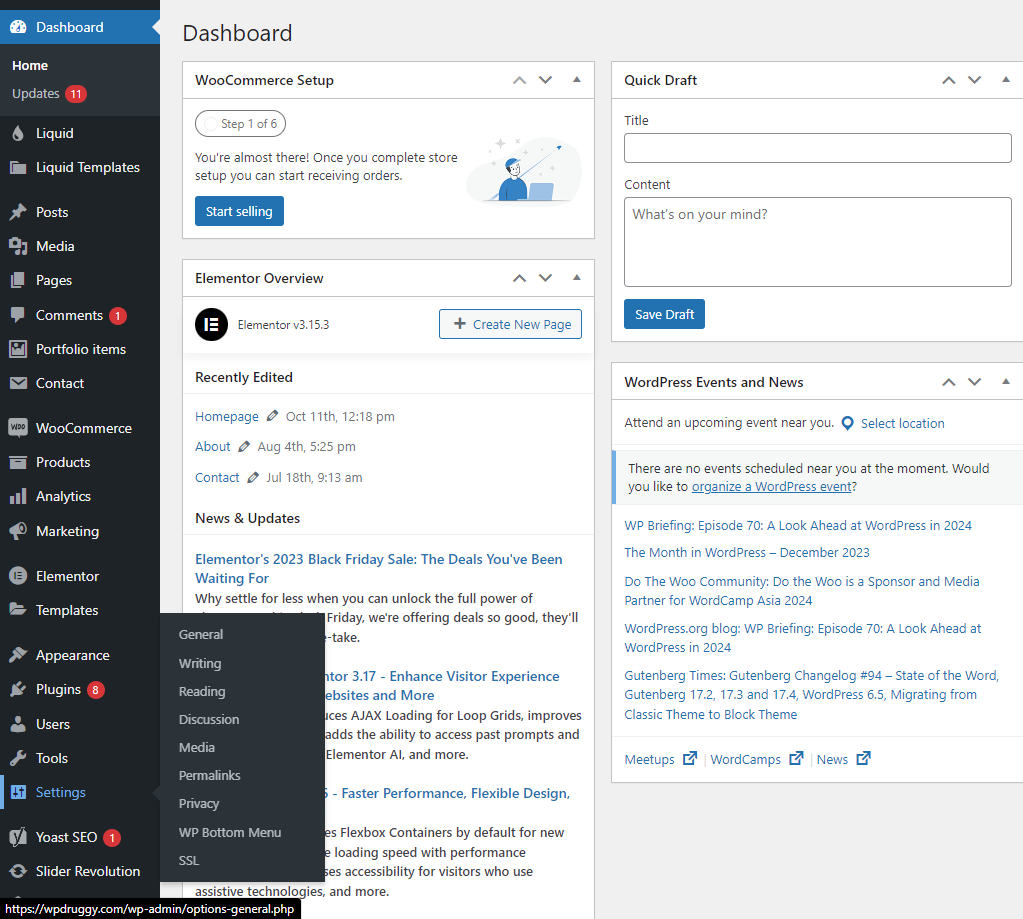This screenshot has width=1023, height=919.
Task: Collapse the Quick Draft panel
Action: [1006, 80]
